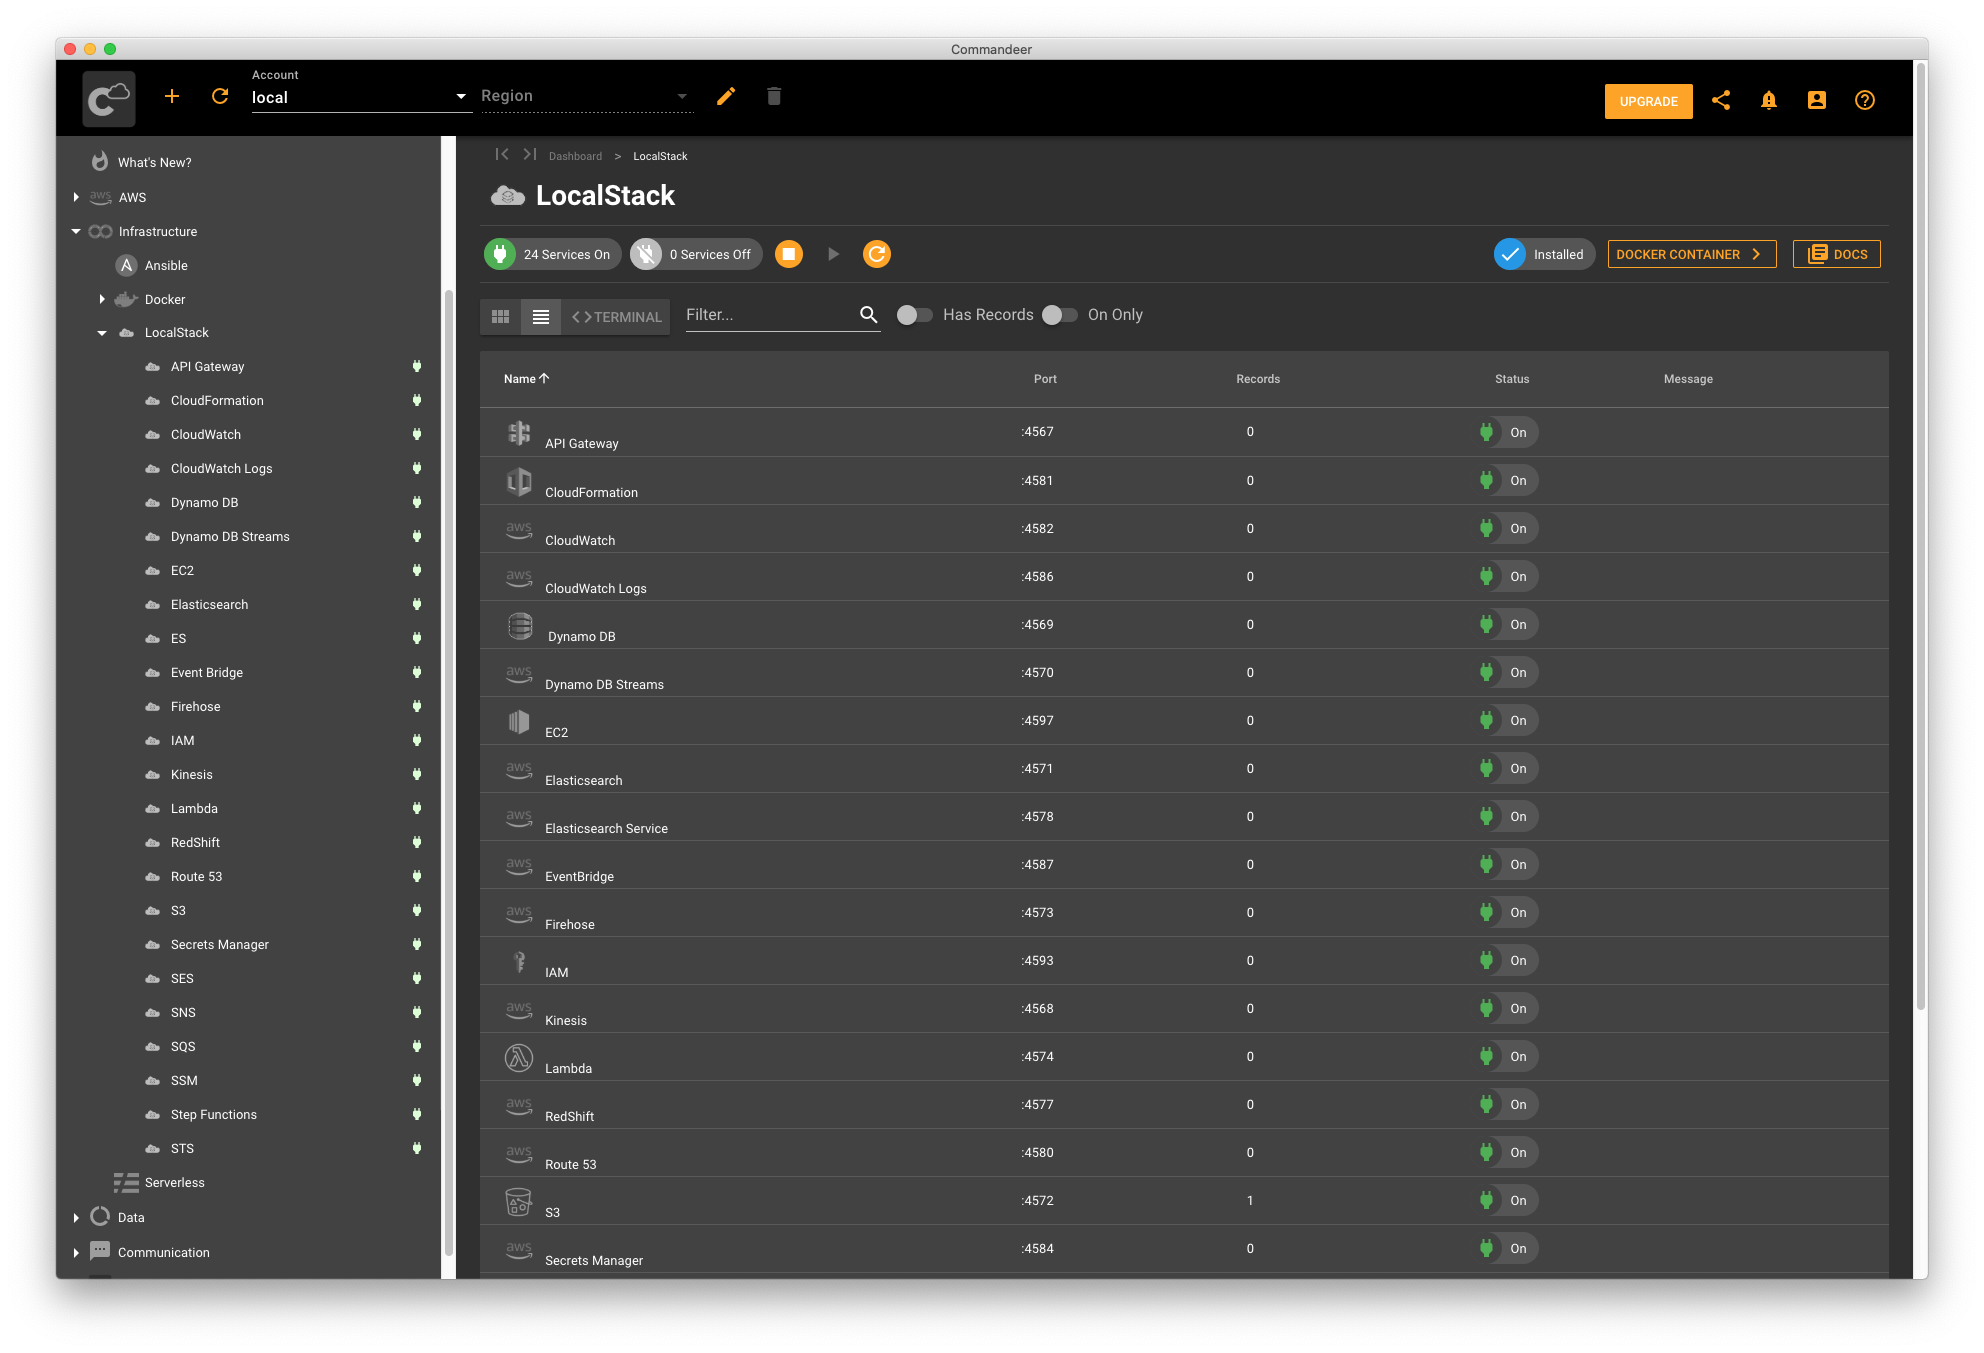Toggle the Has Records switch
The image size is (1984, 1353).
914,315
